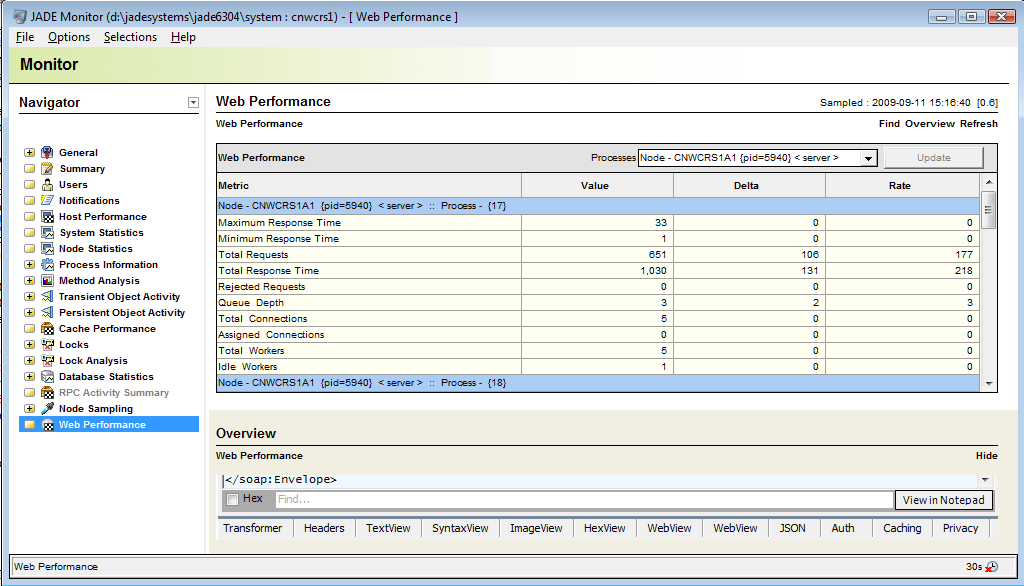Open the Options menu
Viewport: 1024px width, 586px height.
coord(69,37)
